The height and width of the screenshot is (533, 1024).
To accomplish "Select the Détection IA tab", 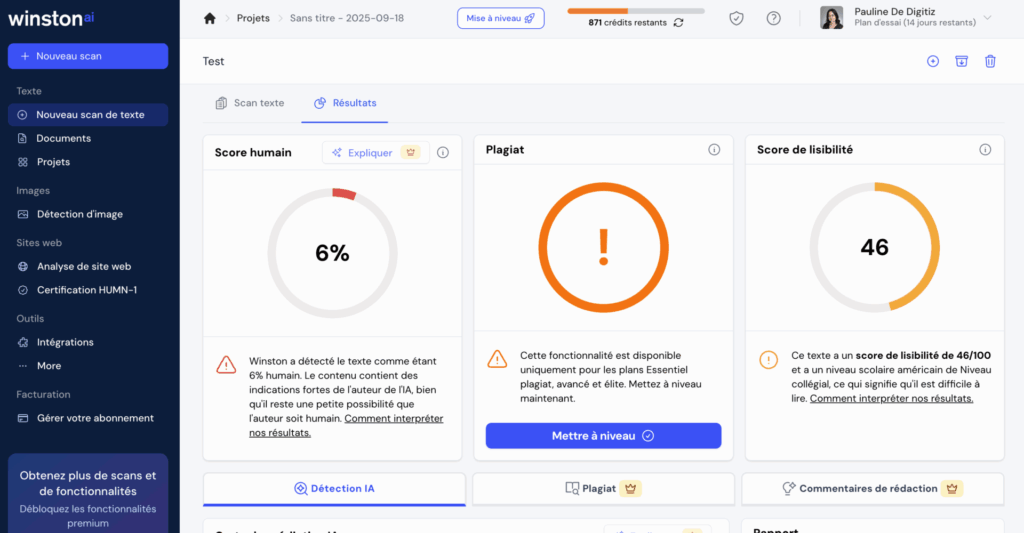I will tap(334, 489).
